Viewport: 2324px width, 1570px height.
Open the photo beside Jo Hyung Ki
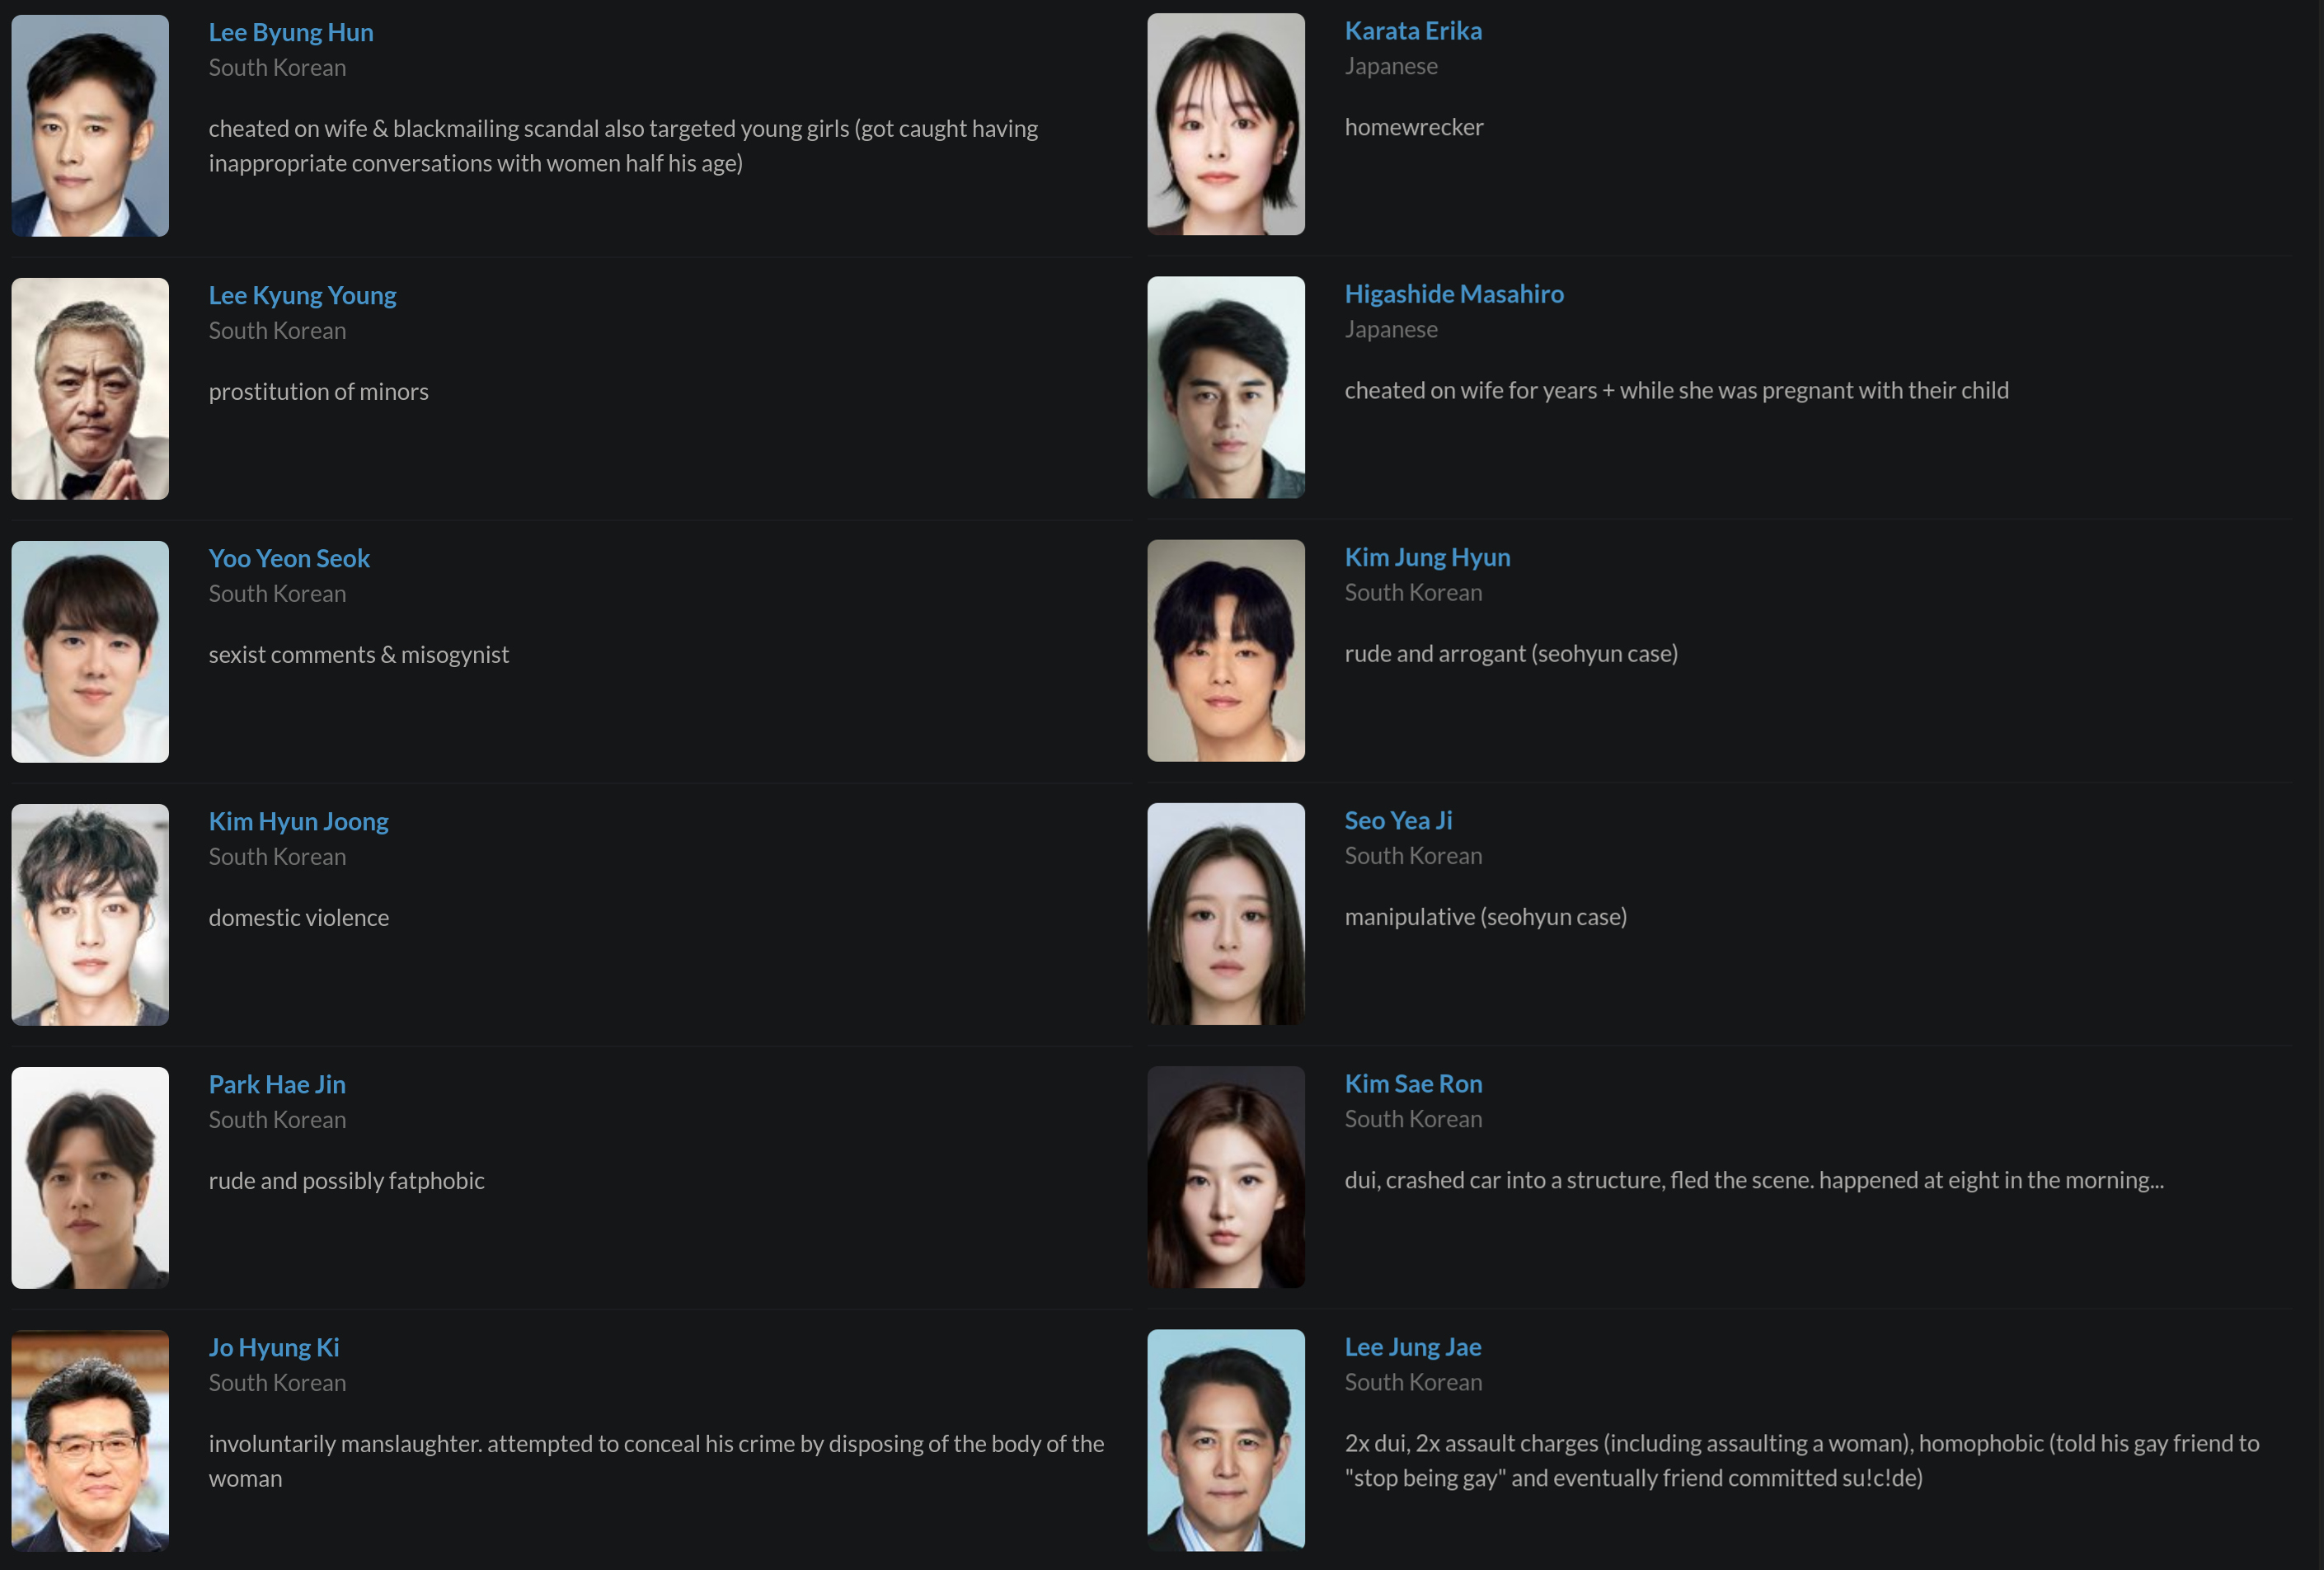pos(90,1441)
